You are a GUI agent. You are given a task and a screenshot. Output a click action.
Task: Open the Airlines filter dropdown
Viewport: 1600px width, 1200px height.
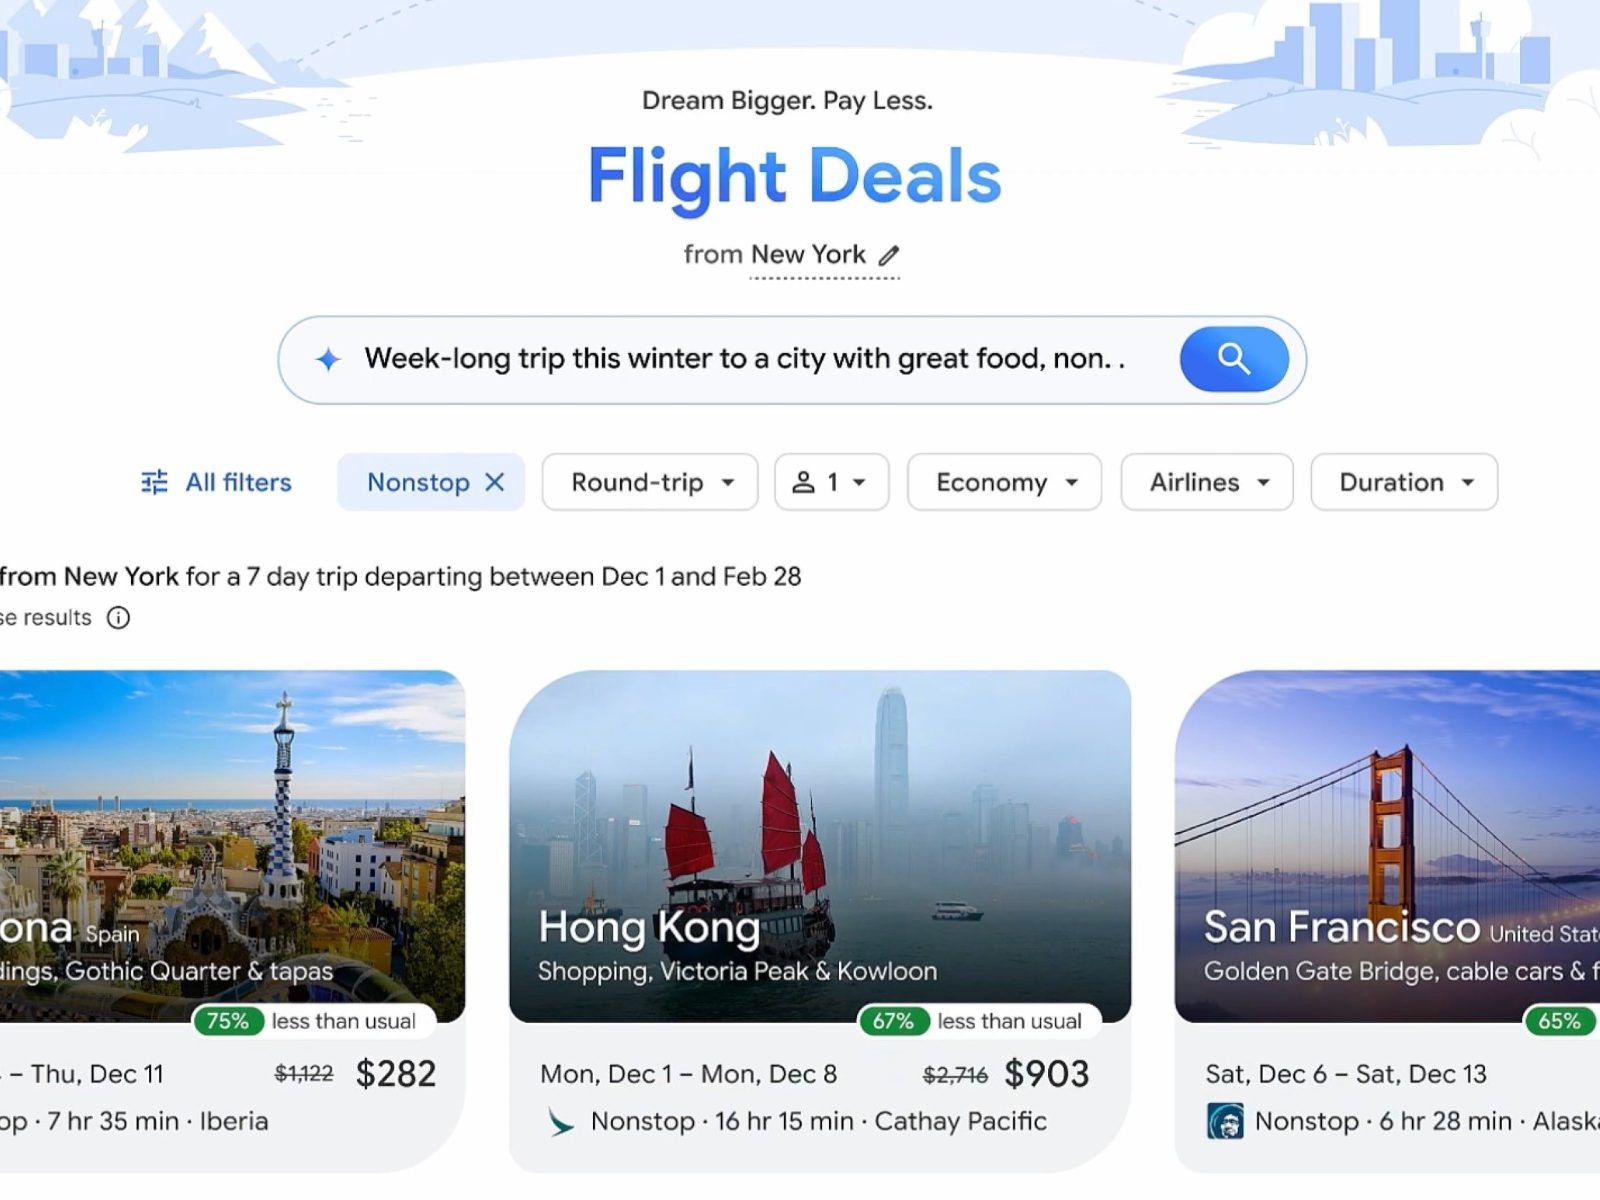click(x=1207, y=482)
